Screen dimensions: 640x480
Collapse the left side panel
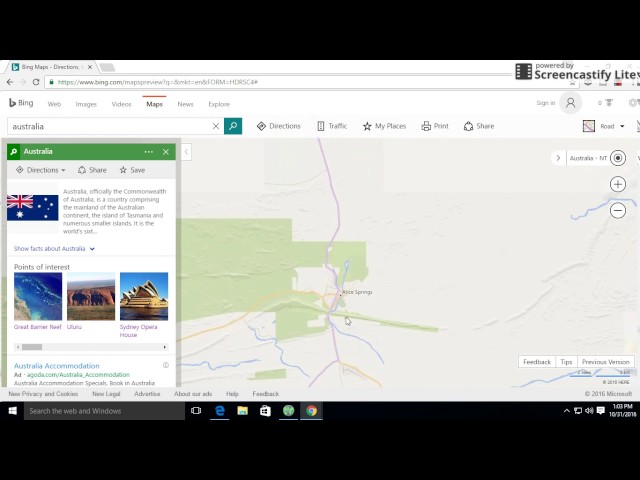187,152
